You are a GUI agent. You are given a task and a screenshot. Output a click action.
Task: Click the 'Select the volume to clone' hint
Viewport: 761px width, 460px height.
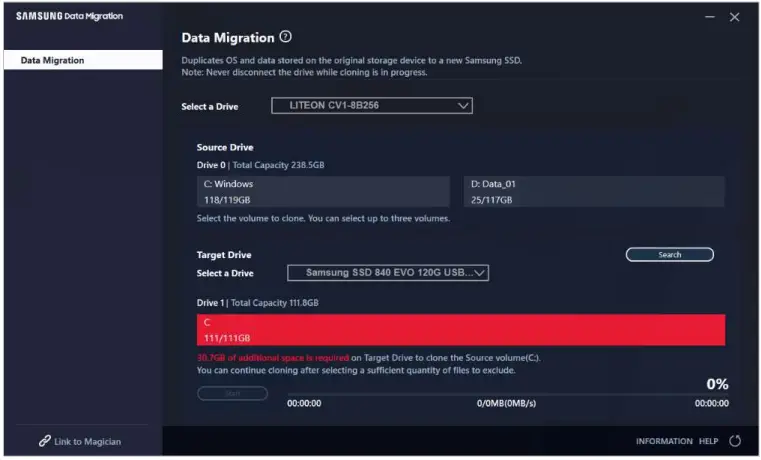pyautogui.click(x=323, y=218)
